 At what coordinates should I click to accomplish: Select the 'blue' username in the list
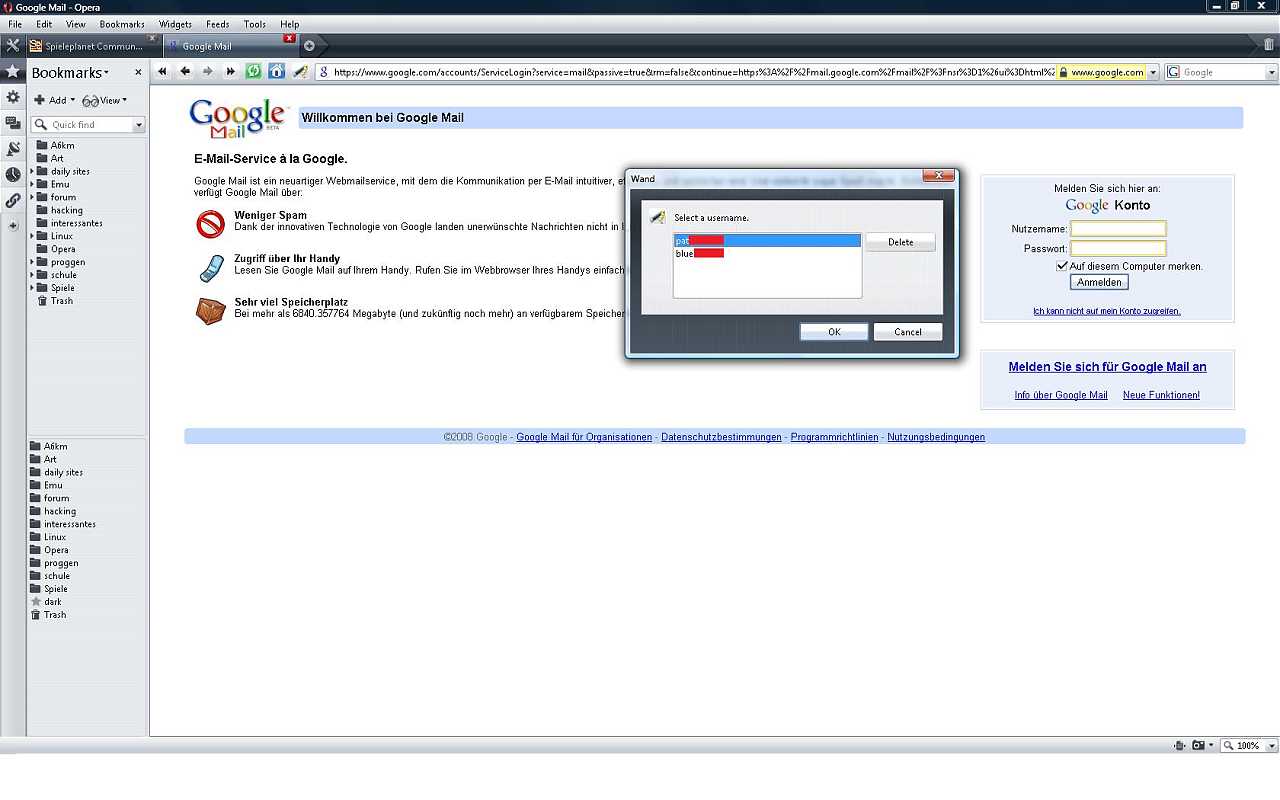point(700,254)
